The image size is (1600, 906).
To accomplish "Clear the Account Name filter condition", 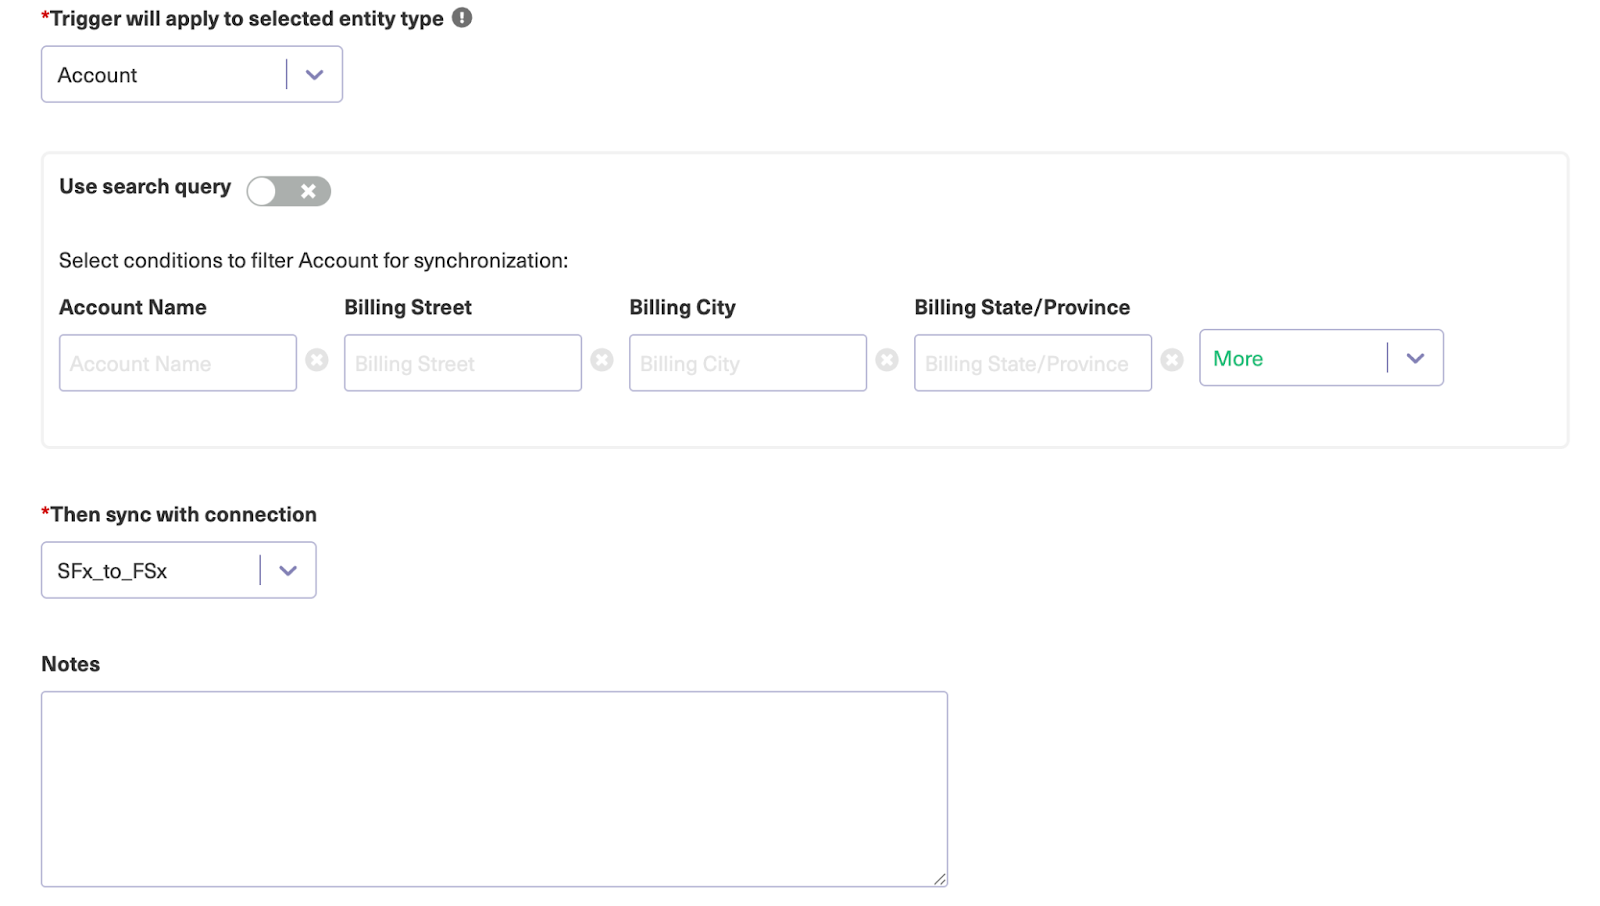I will coord(317,360).
